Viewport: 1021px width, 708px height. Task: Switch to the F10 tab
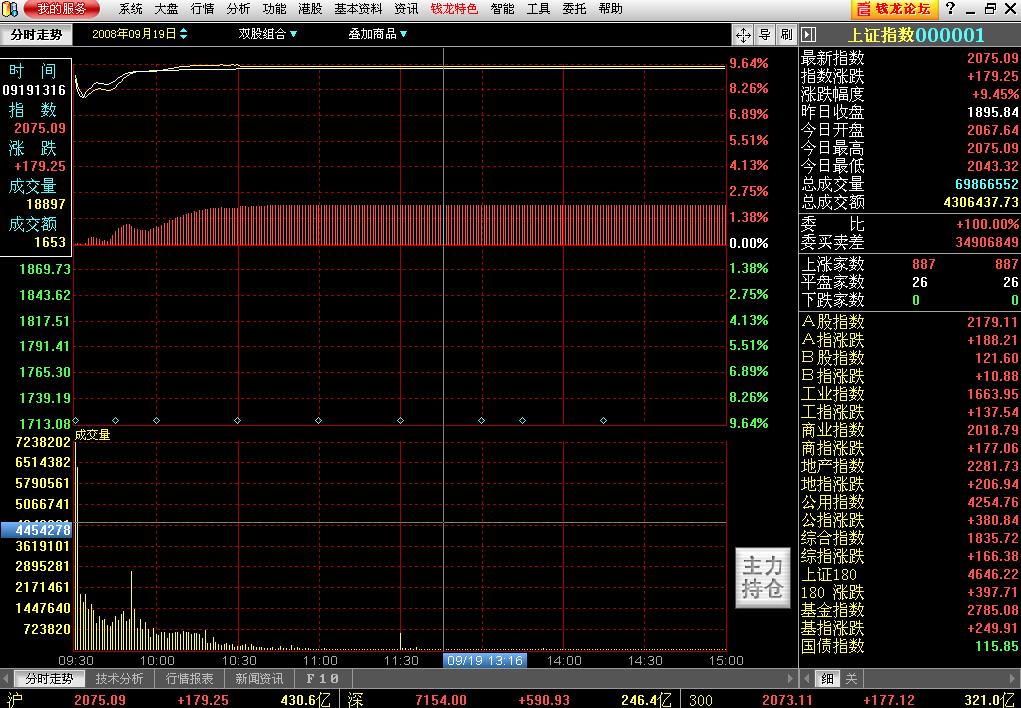pyautogui.click(x=322, y=679)
